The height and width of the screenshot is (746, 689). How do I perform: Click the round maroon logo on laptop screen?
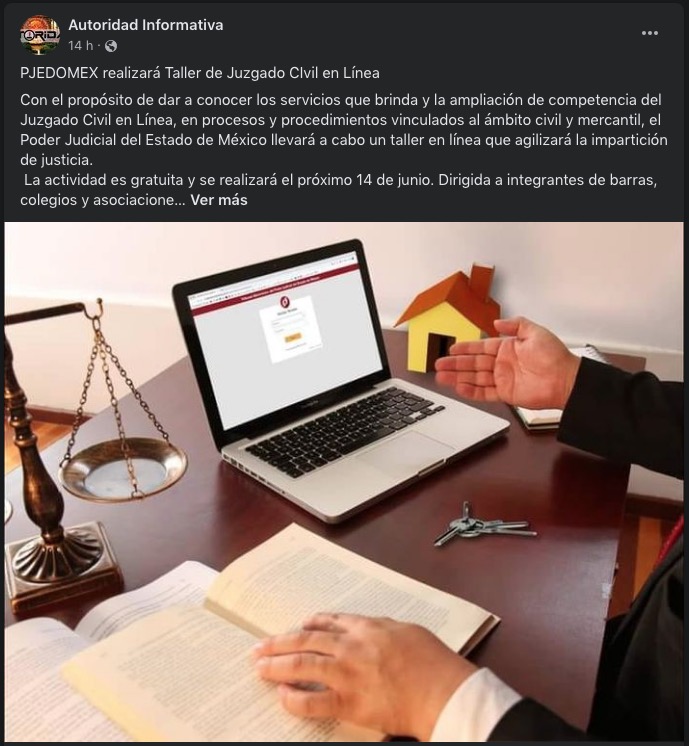[x=285, y=302]
